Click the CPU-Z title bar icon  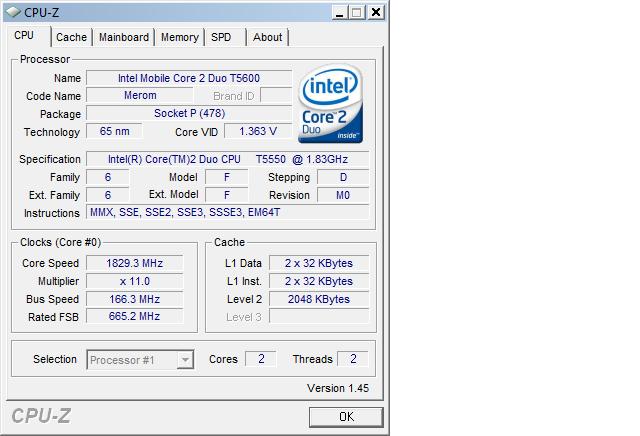tap(13, 12)
